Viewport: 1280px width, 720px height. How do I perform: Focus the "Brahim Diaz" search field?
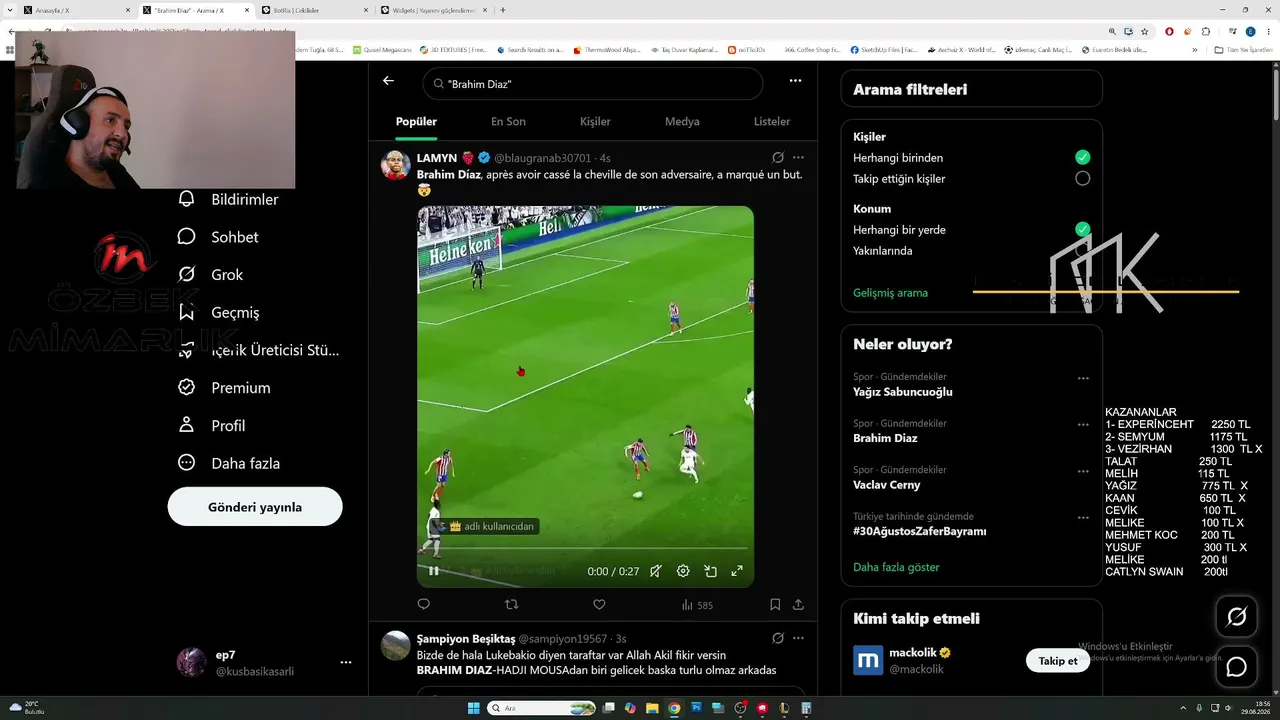(592, 84)
